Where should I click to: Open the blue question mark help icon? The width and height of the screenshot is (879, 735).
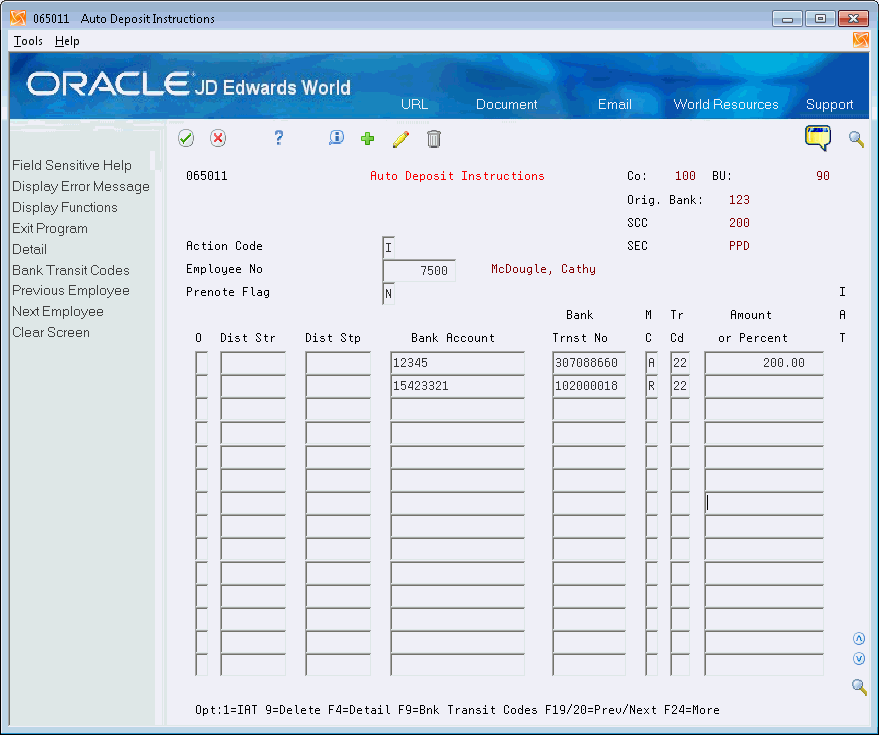[x=279, y=138]
